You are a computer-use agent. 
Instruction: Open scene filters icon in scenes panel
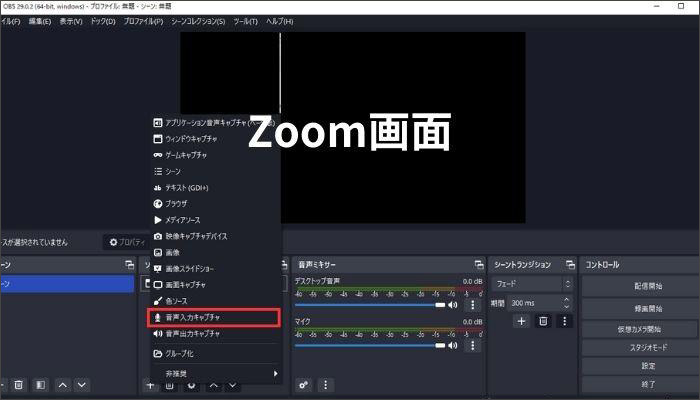click(41, 385)
